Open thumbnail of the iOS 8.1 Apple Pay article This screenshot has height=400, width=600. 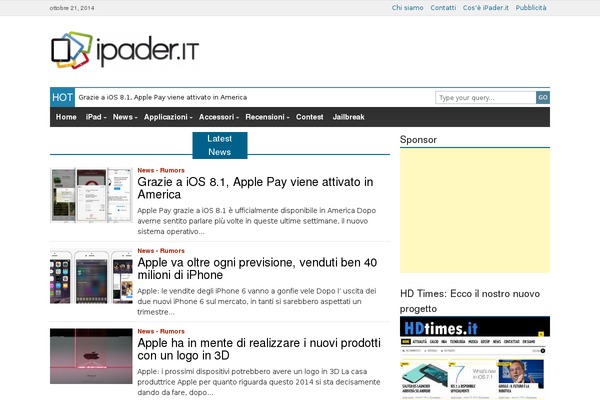pyautogui.click(x=91, y=195)
